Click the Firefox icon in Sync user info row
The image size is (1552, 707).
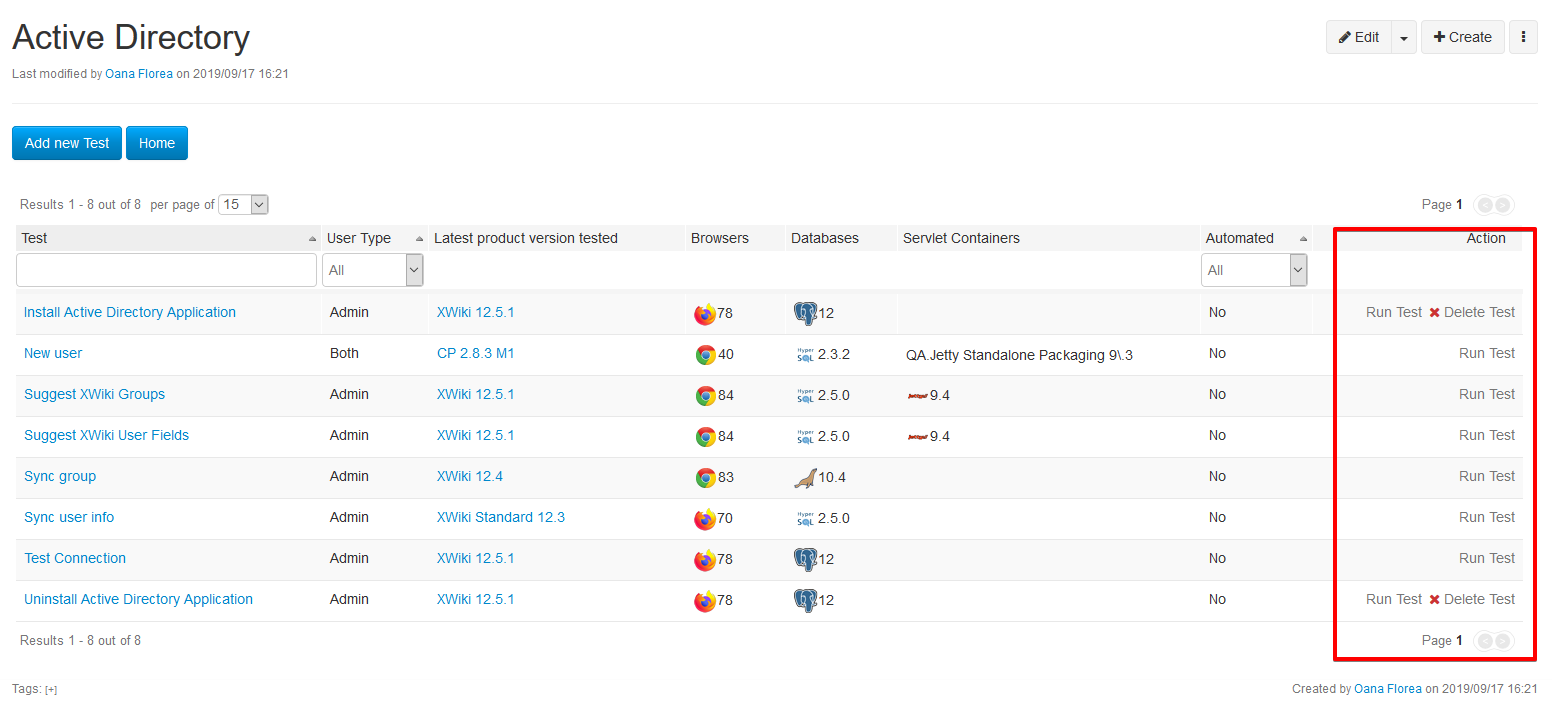point(705,519)
